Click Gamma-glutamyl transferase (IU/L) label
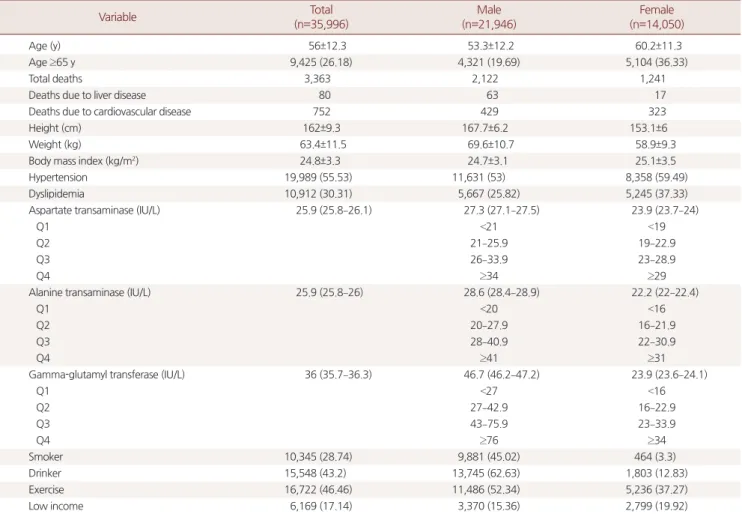Screen dimensions: 742x514 [x=106, y=375]
